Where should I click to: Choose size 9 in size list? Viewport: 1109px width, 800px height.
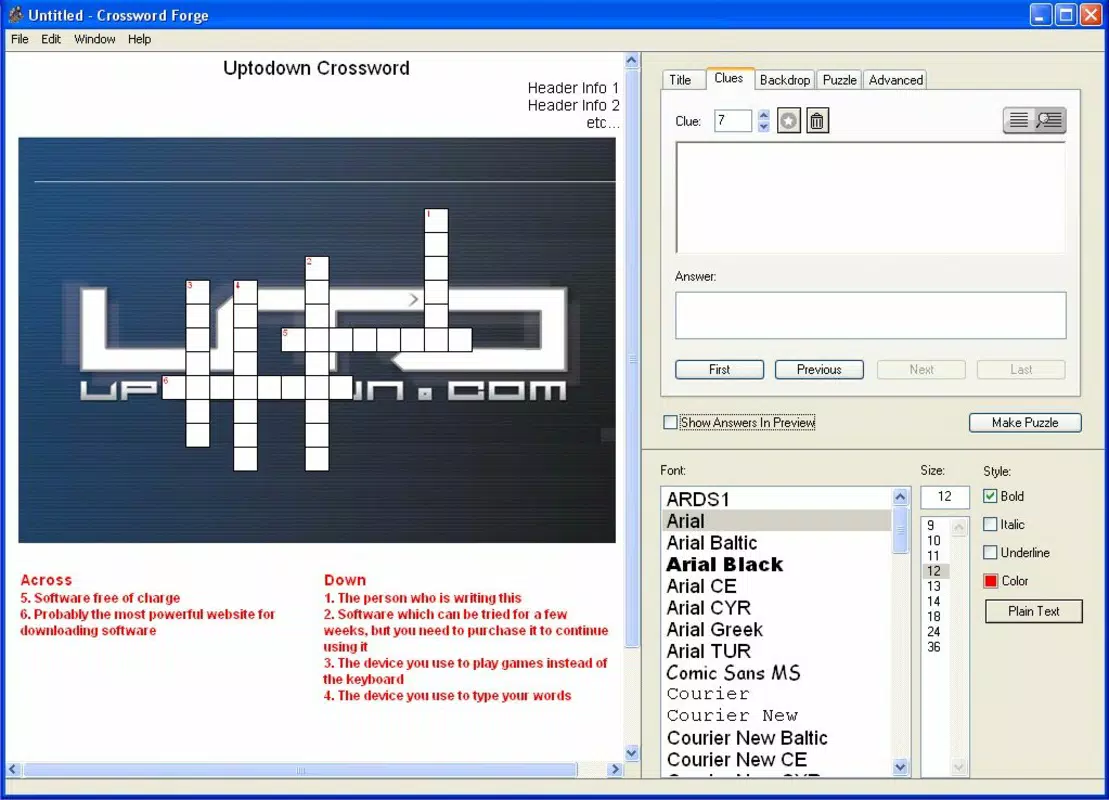(936, 526)
